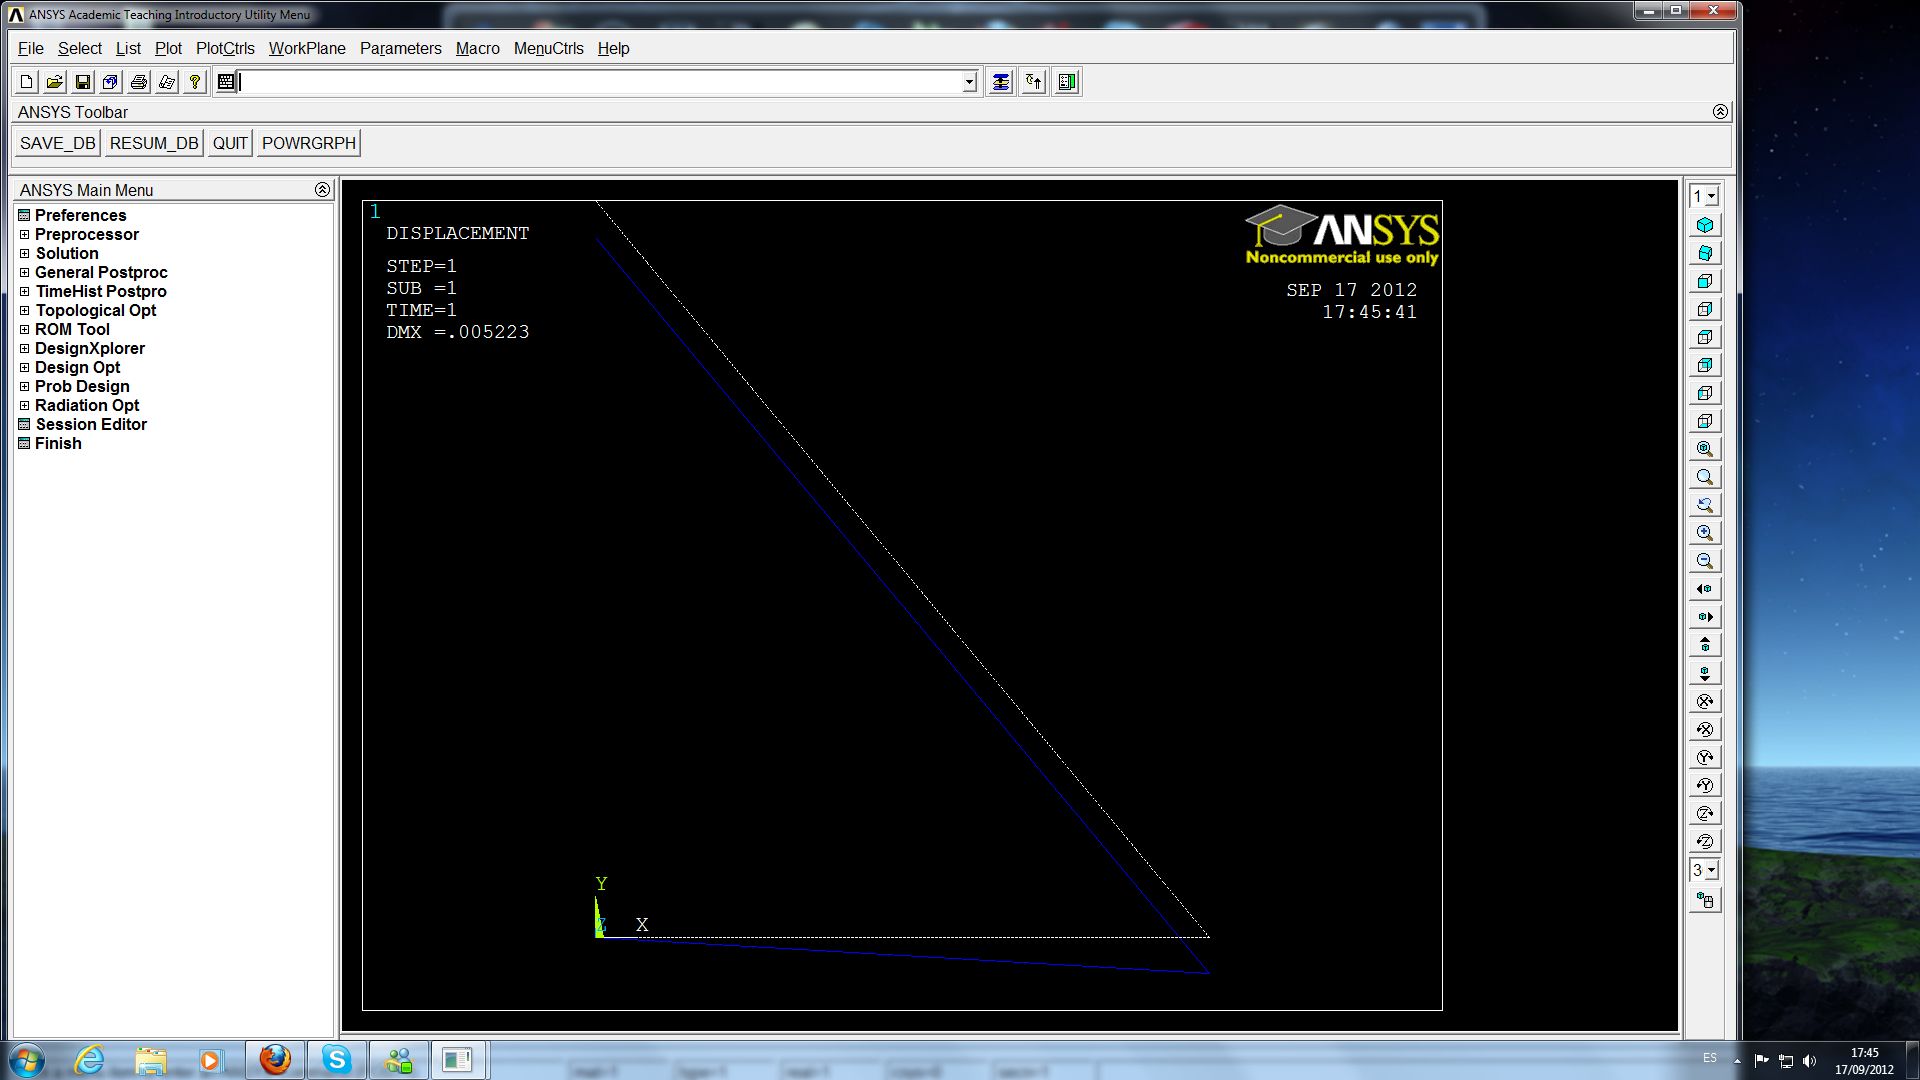Screen dimensions: 1920x1080
Task: Expand the General Postproc tree node
Action: [x=24, y=272]
